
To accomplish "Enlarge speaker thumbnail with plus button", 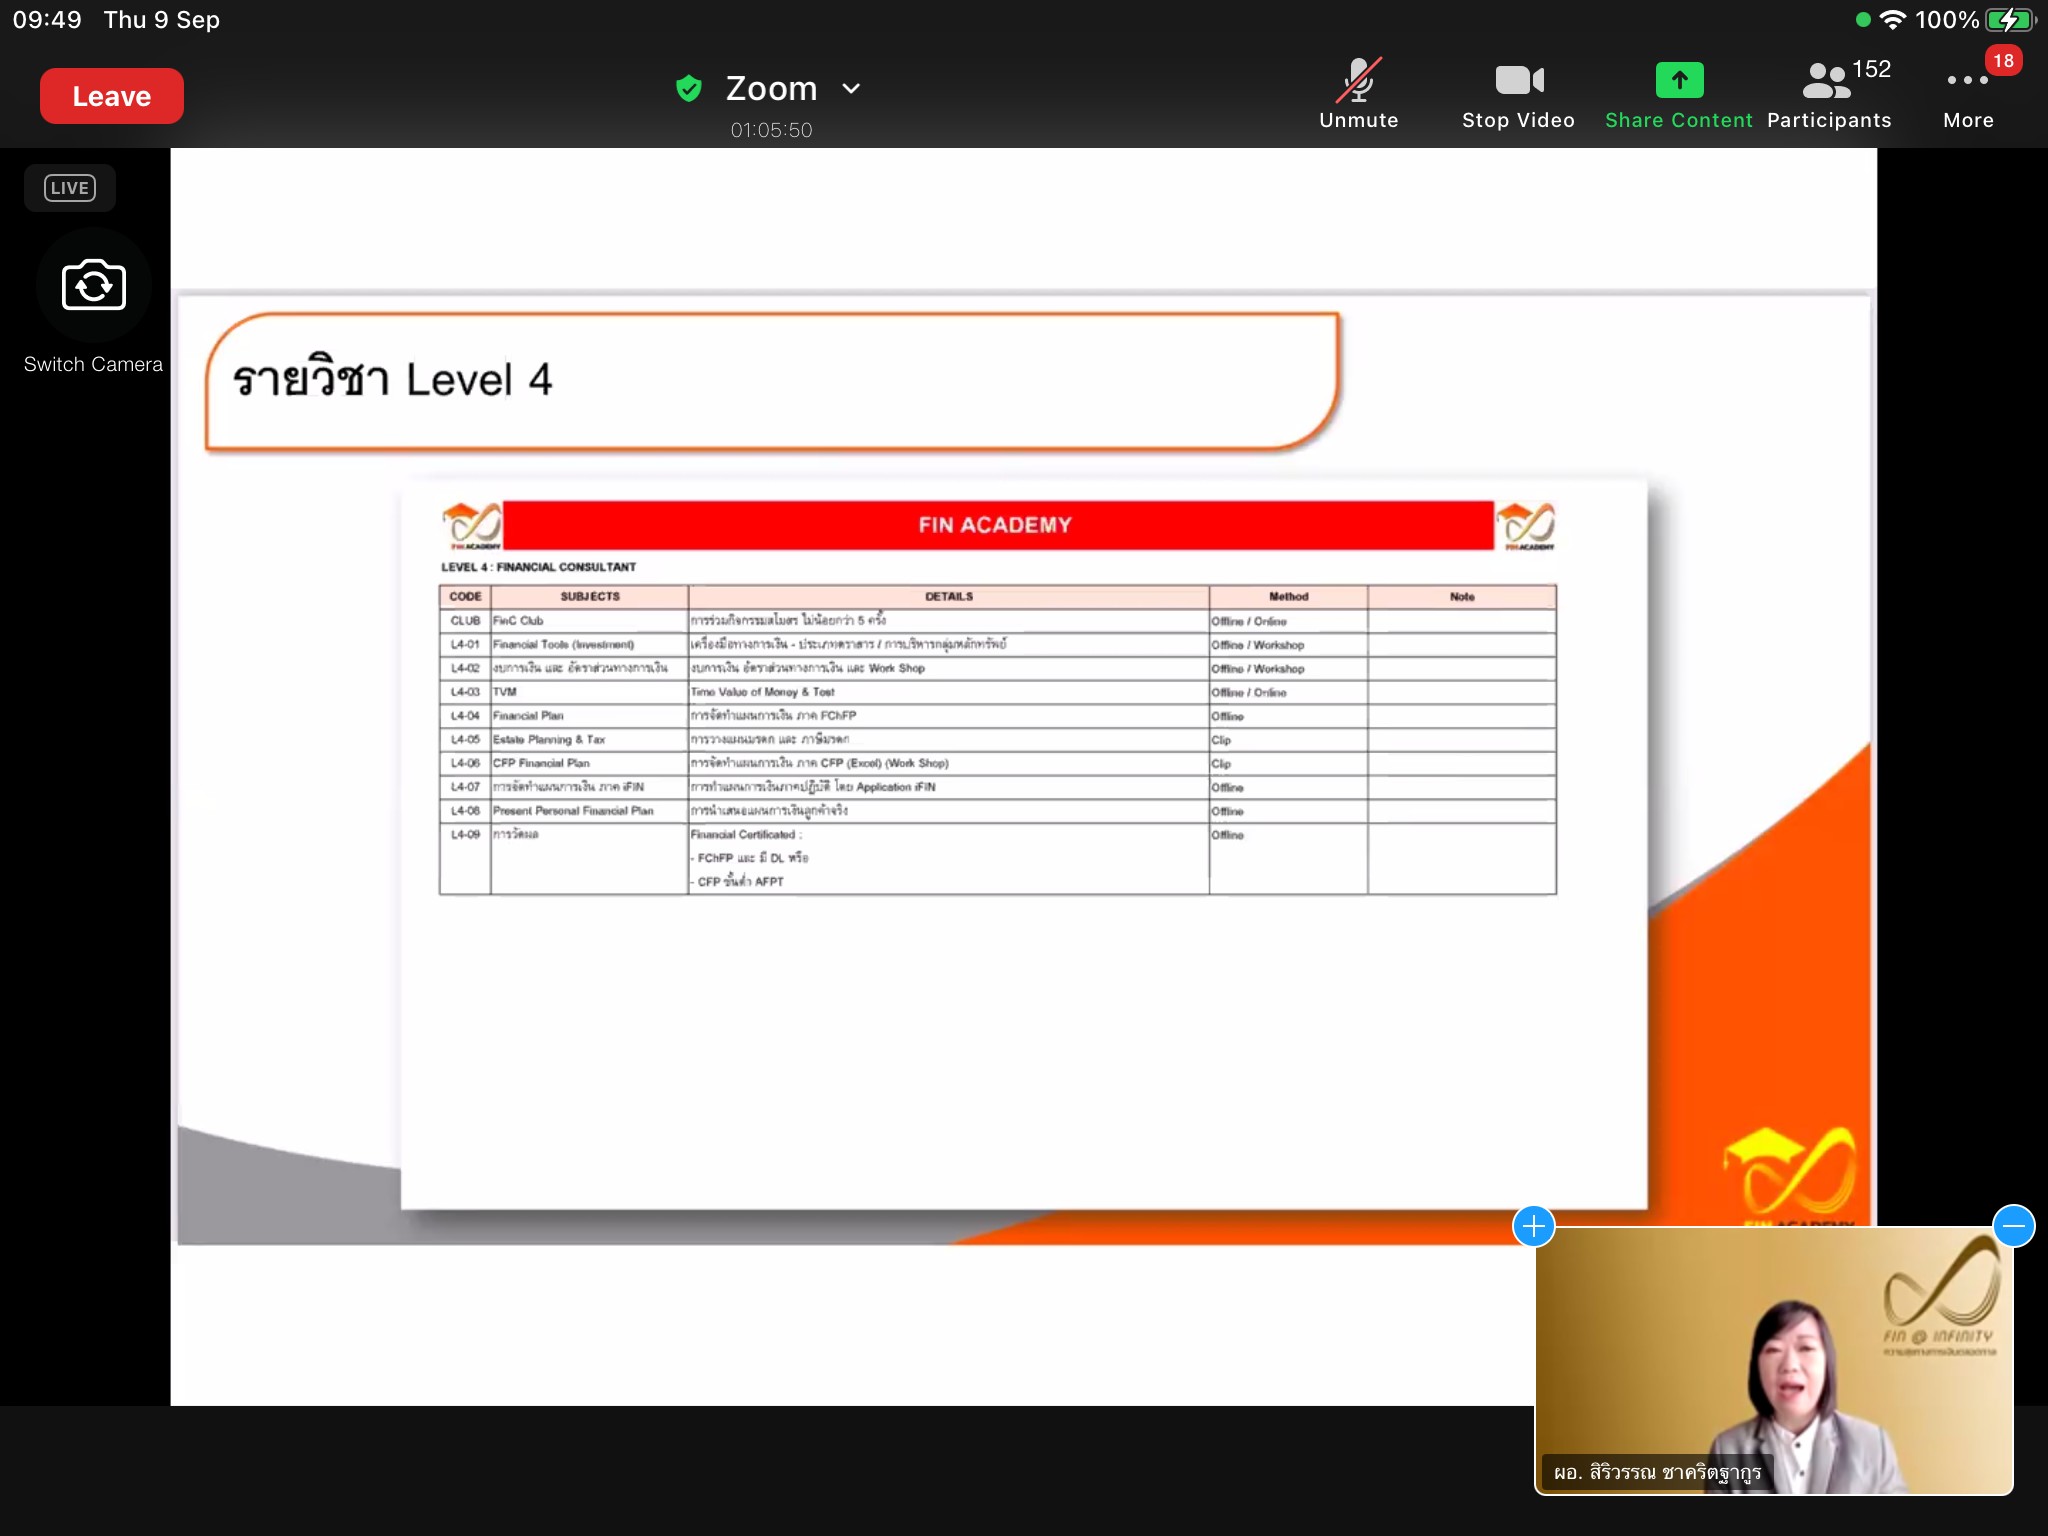I will click(x=1534, y=1226).
